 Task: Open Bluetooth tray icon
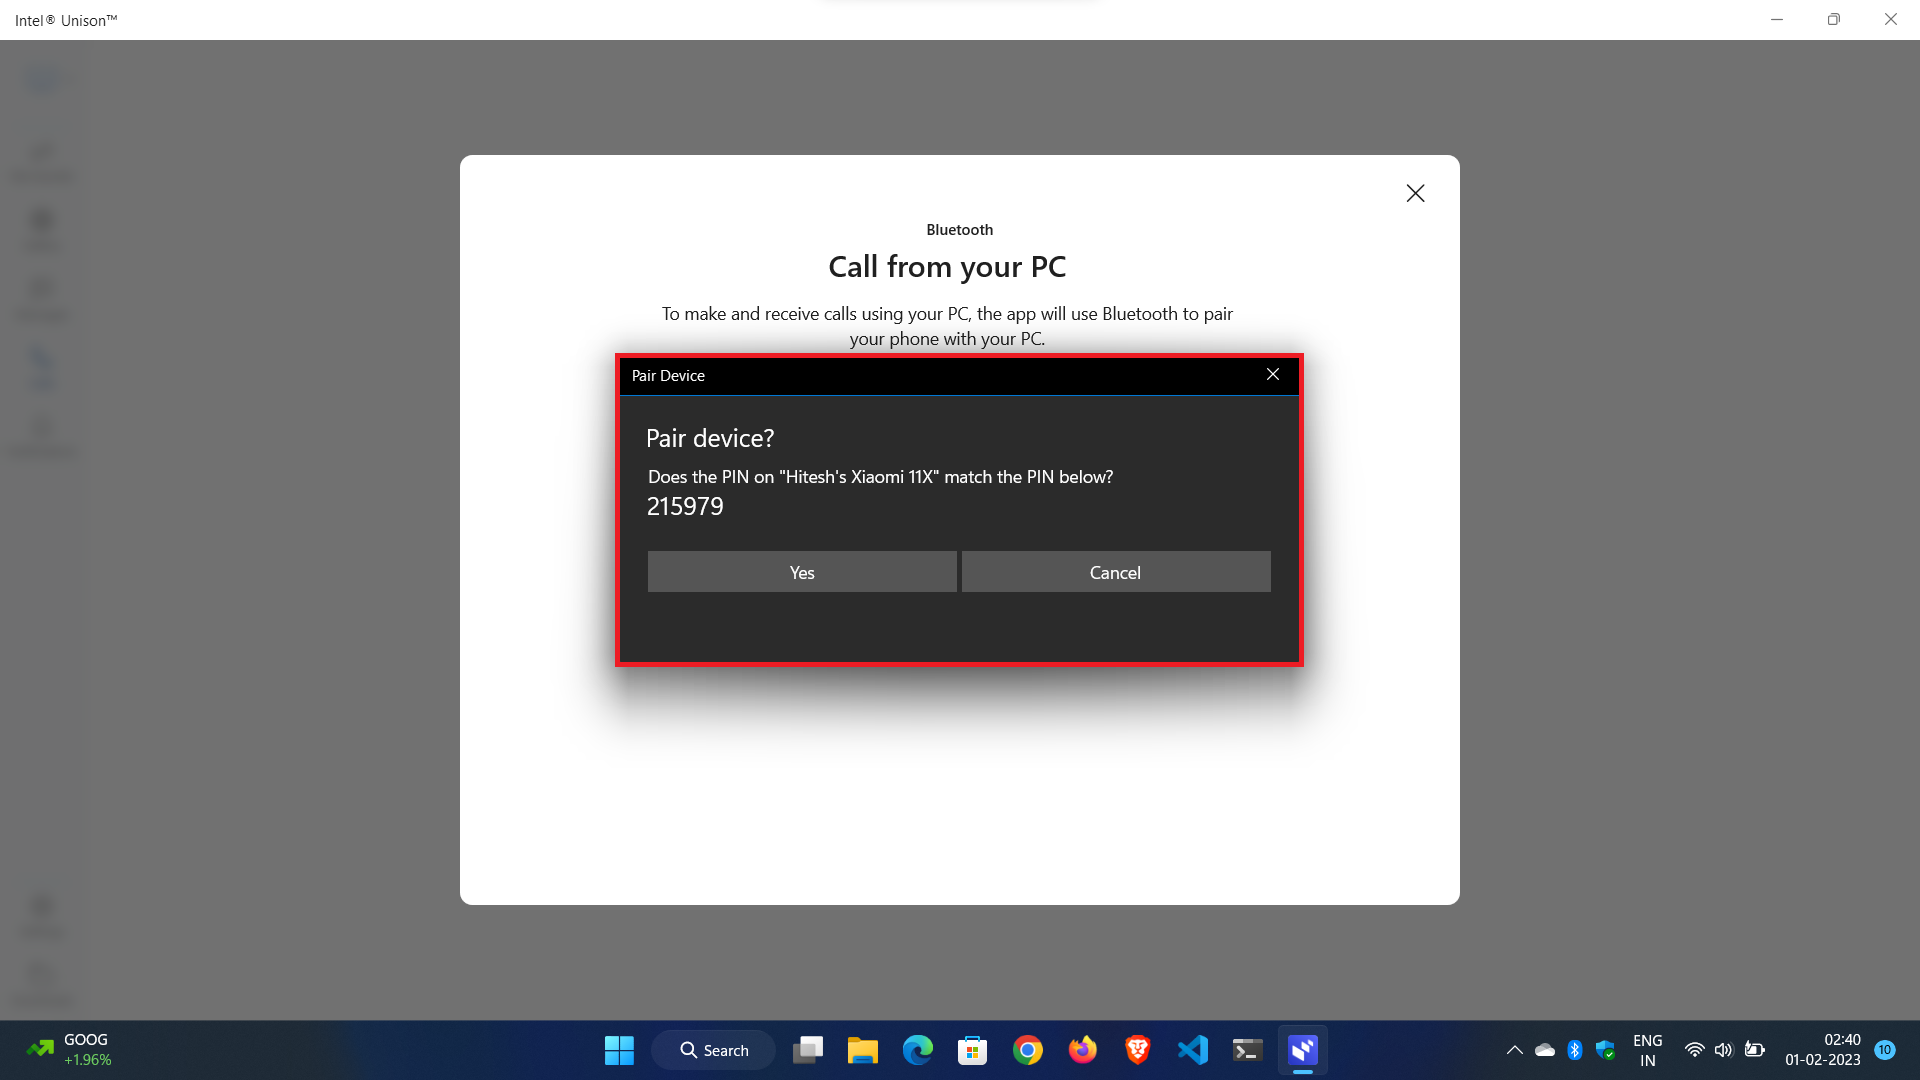1575,1050
